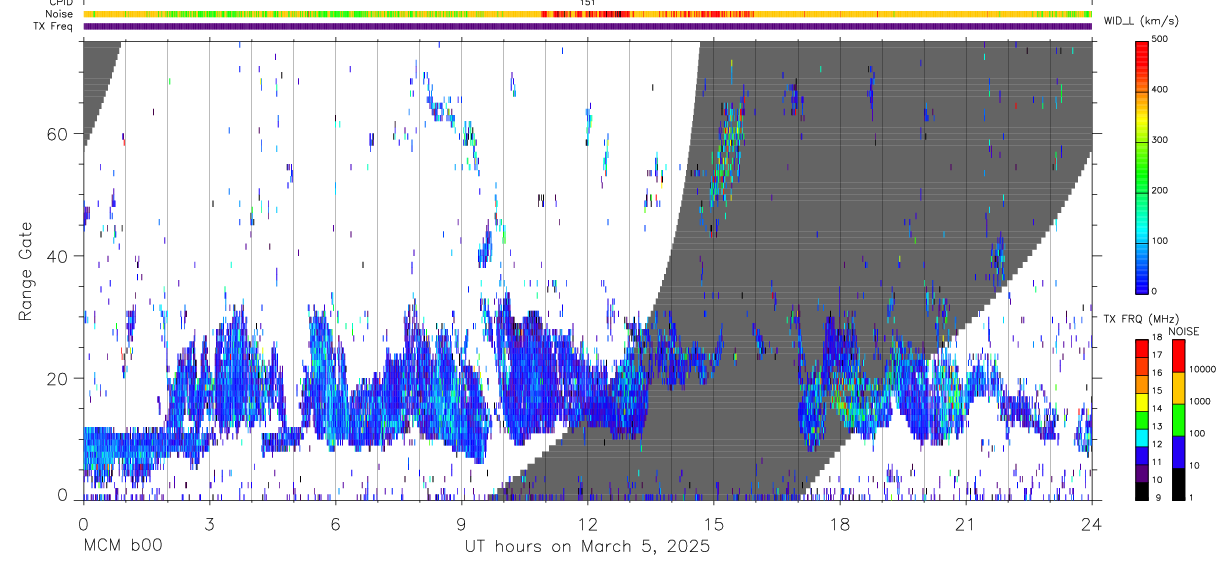Click x-axis tick label 9
The image size is (1228, 567).
click(x=461, y=524)
